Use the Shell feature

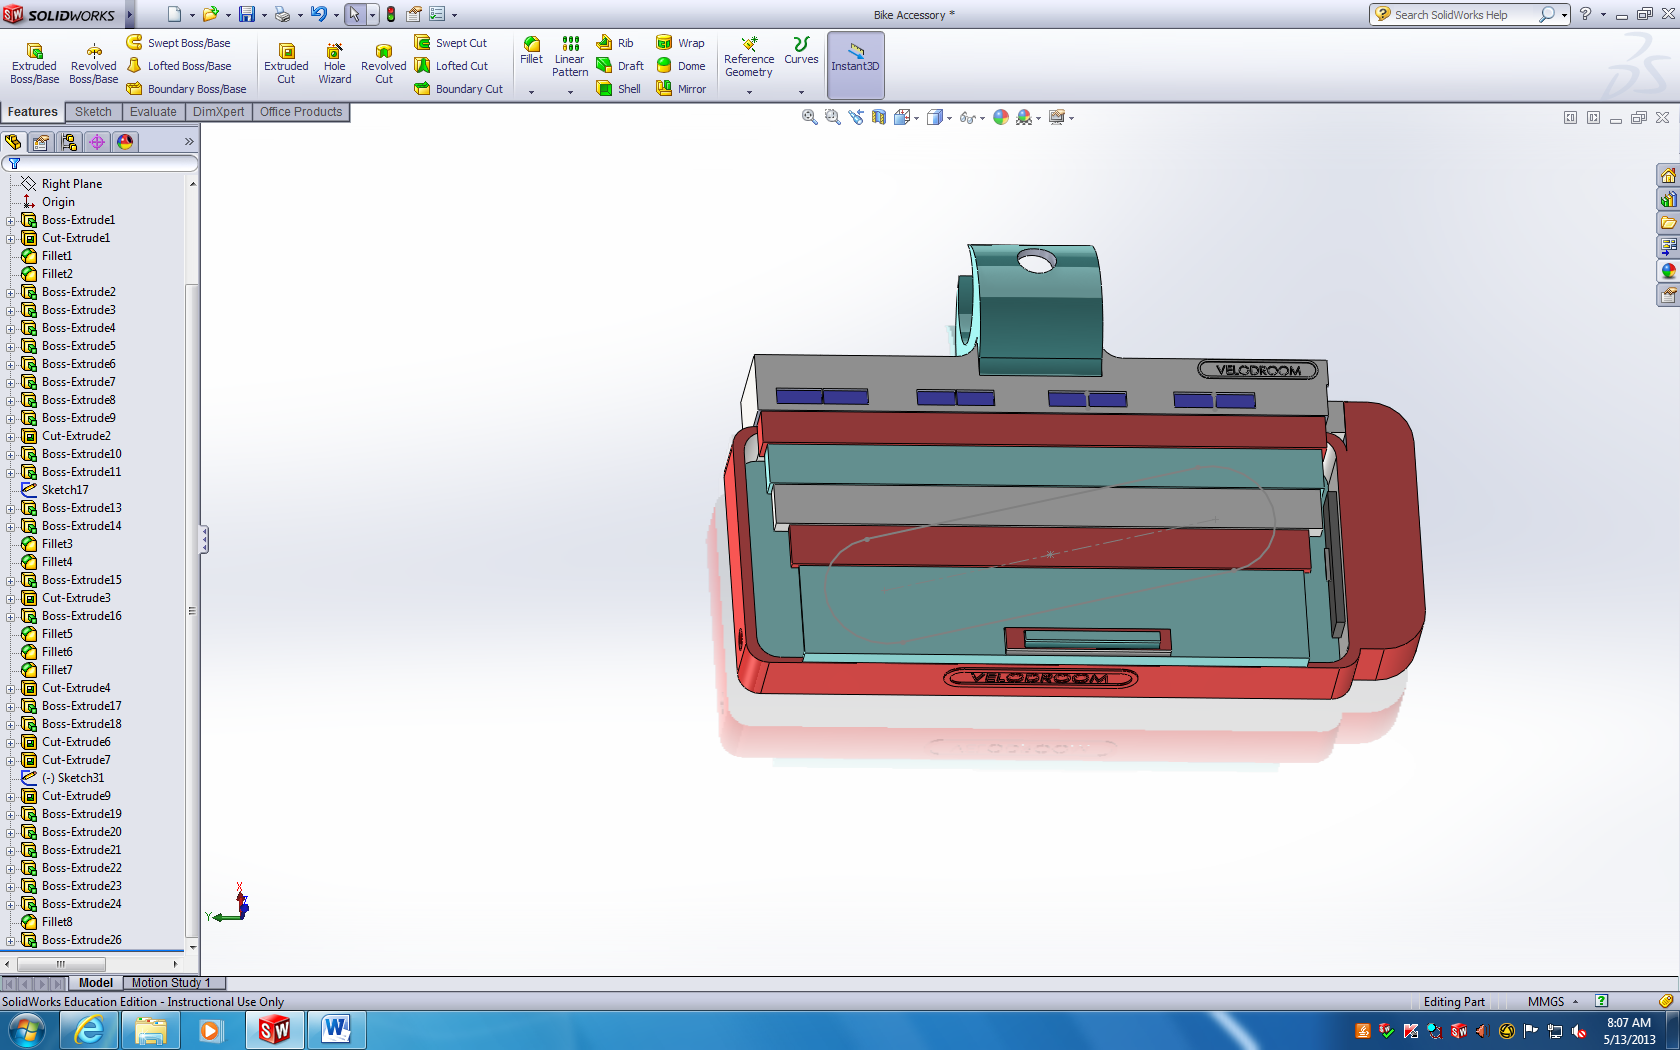tap(618, 89)
